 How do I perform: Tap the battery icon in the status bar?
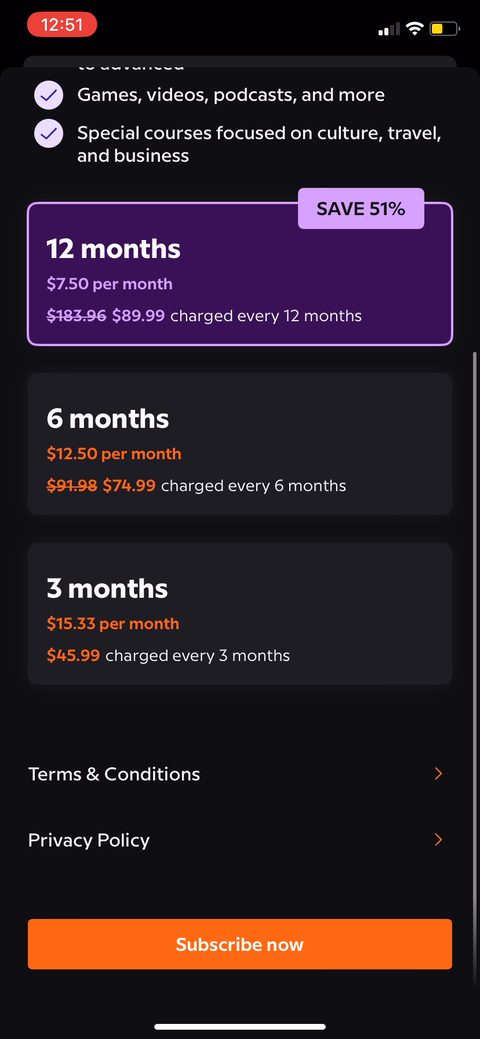click(444, 28)
